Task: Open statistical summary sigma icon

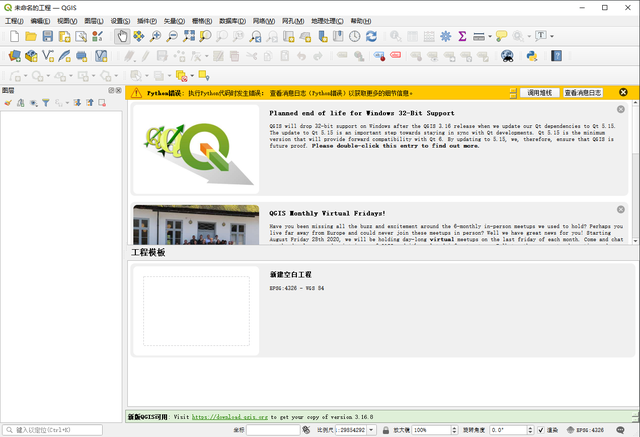Action: click(462, 36)
